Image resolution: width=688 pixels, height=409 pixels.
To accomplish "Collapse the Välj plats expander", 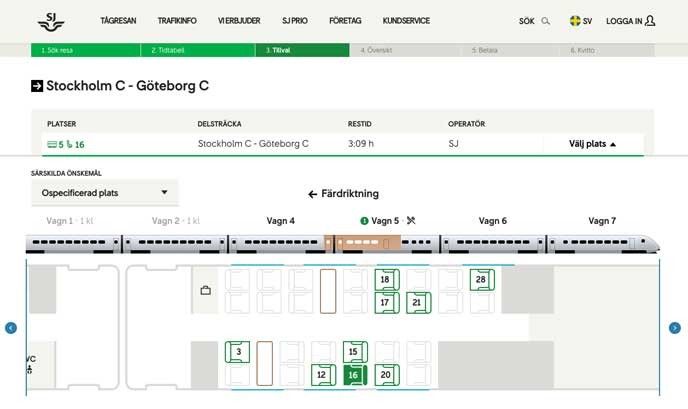I will pyautogui.click(x=593, y=144).
